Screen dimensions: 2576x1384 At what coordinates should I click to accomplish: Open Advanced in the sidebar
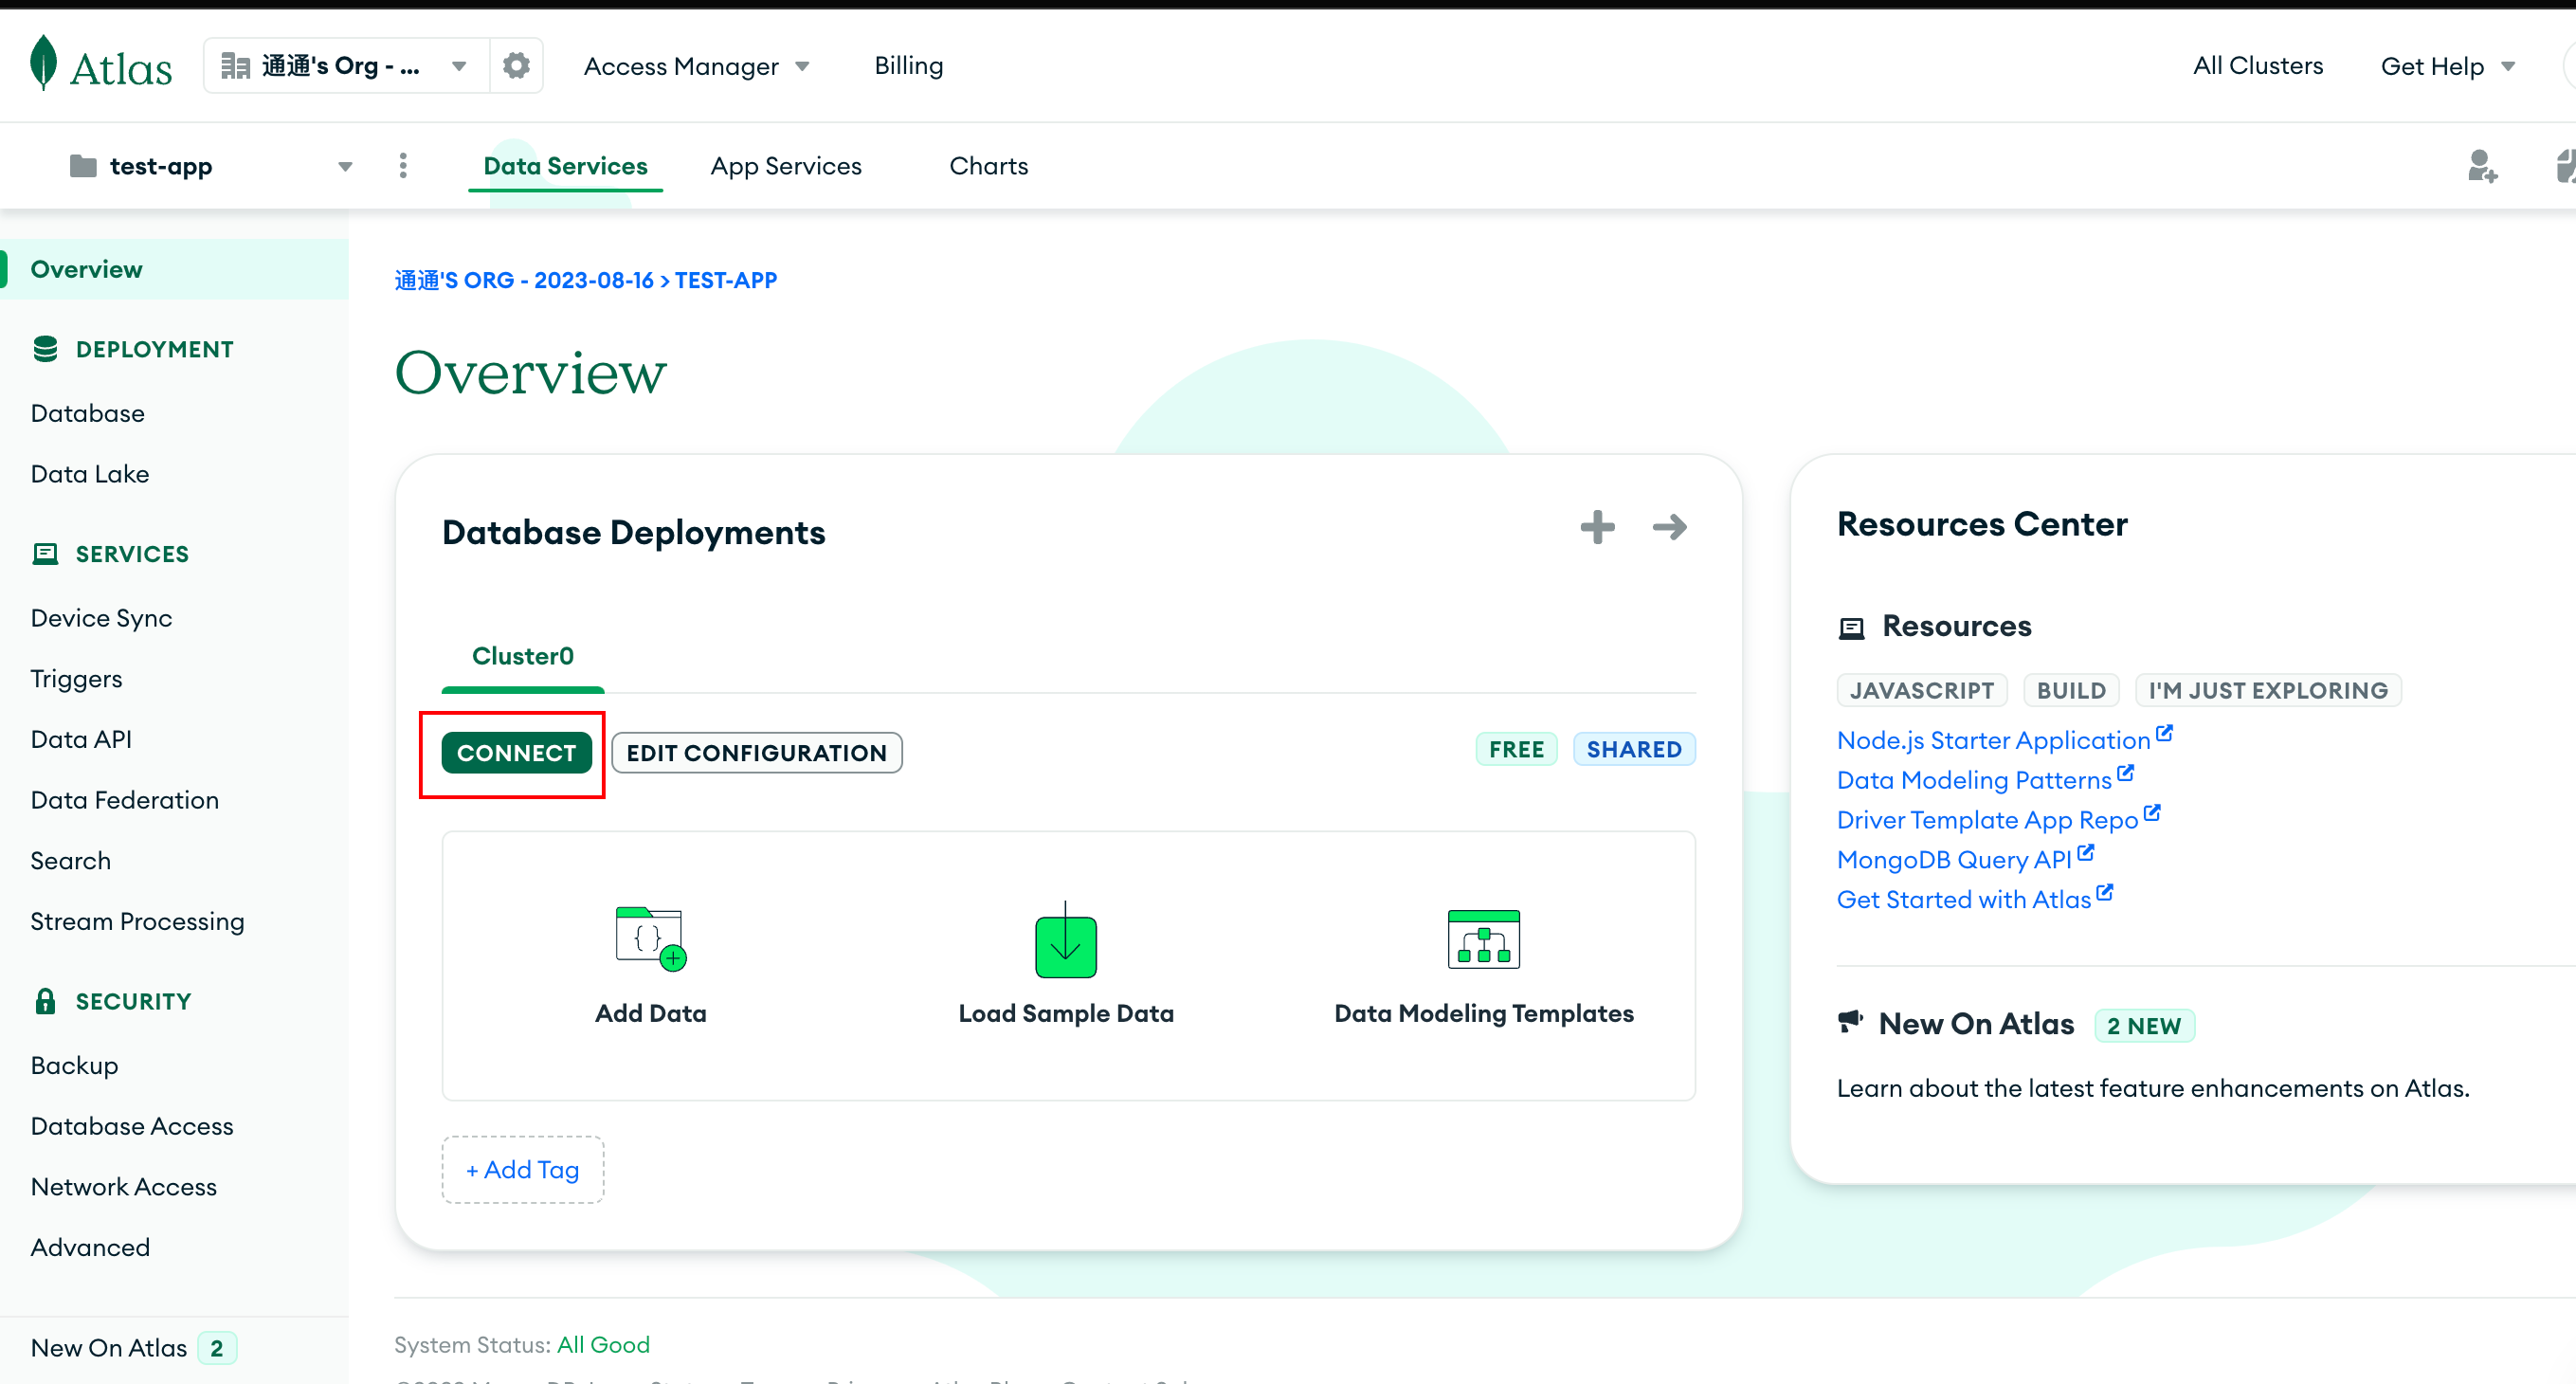pyautogui.click(x=90, y=1248)
